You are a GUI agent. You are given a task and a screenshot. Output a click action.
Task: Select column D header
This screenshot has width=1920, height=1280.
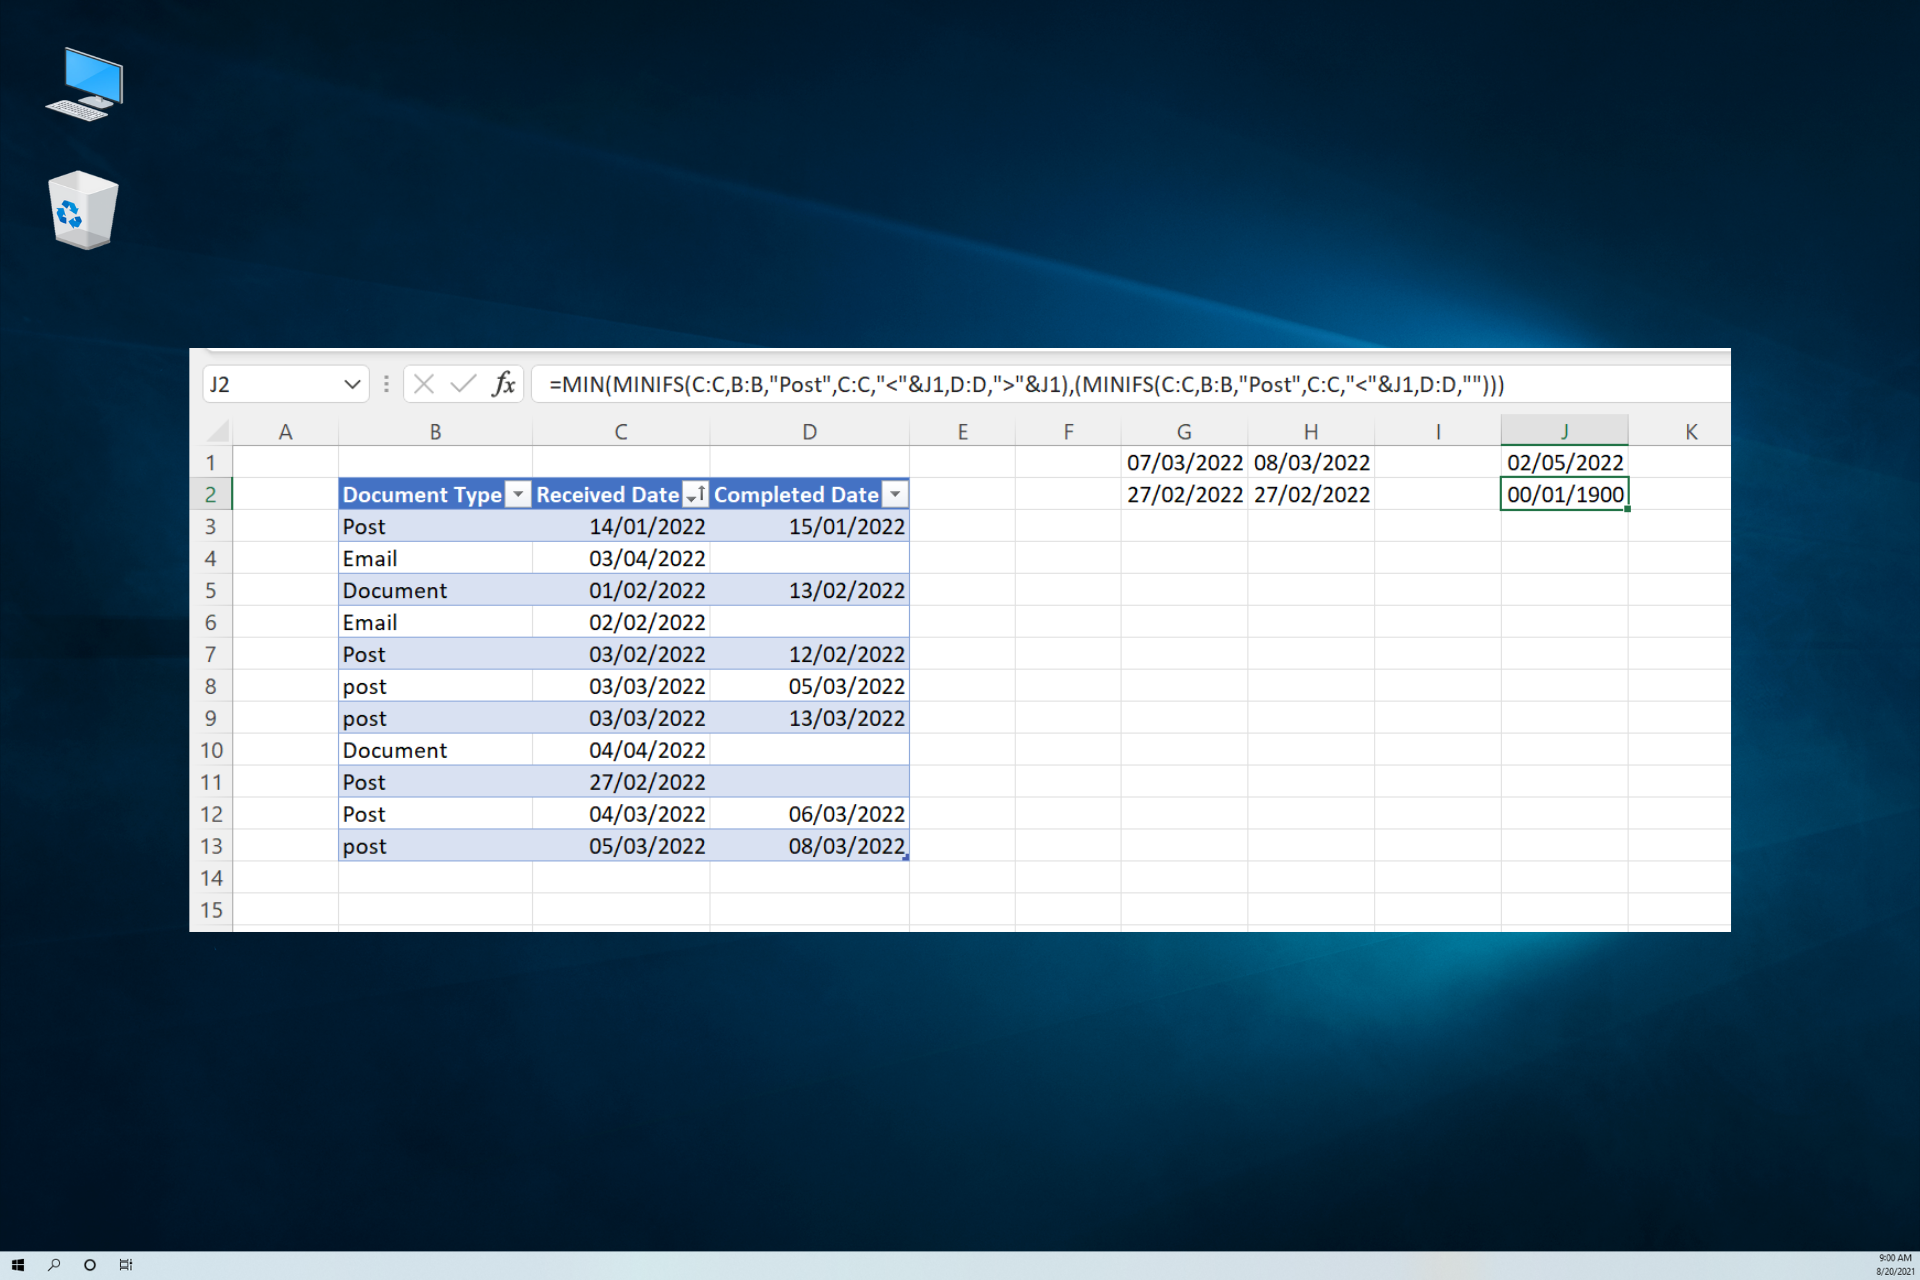tap(809, 432)
